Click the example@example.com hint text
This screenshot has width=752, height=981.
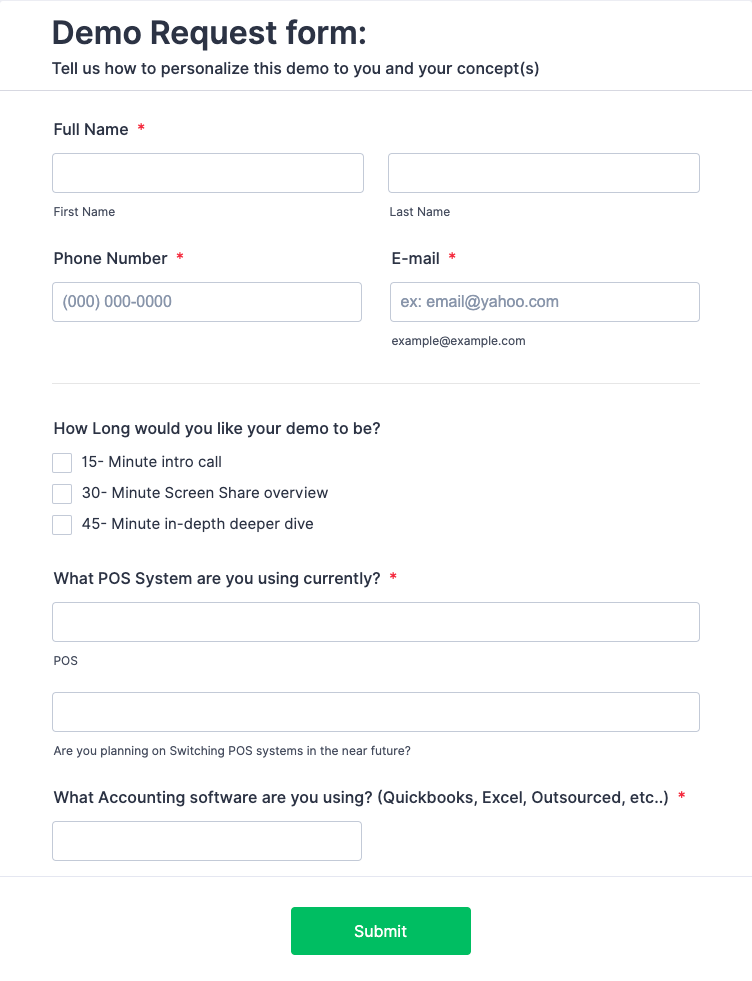(458, 341)
